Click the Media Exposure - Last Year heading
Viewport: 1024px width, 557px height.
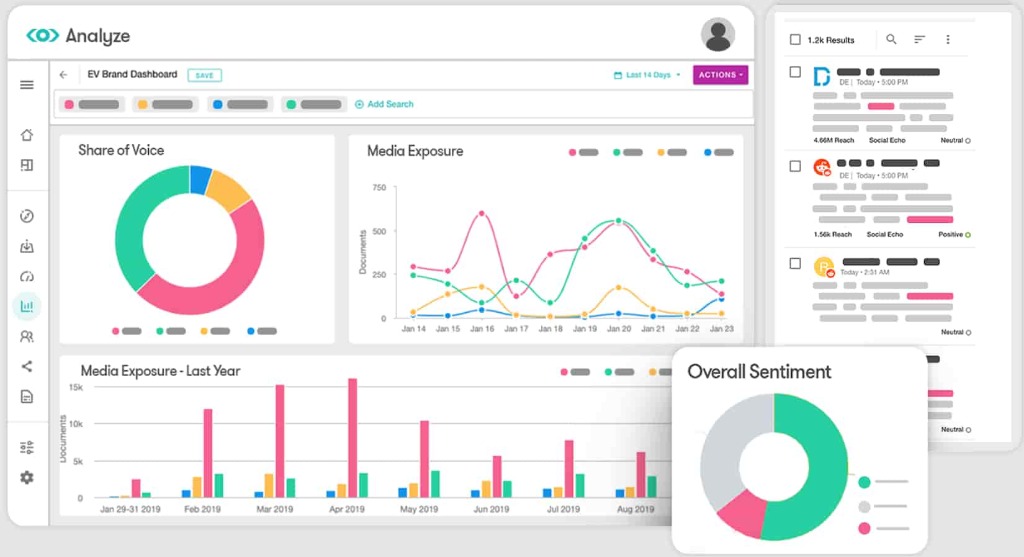pos(160,371)
